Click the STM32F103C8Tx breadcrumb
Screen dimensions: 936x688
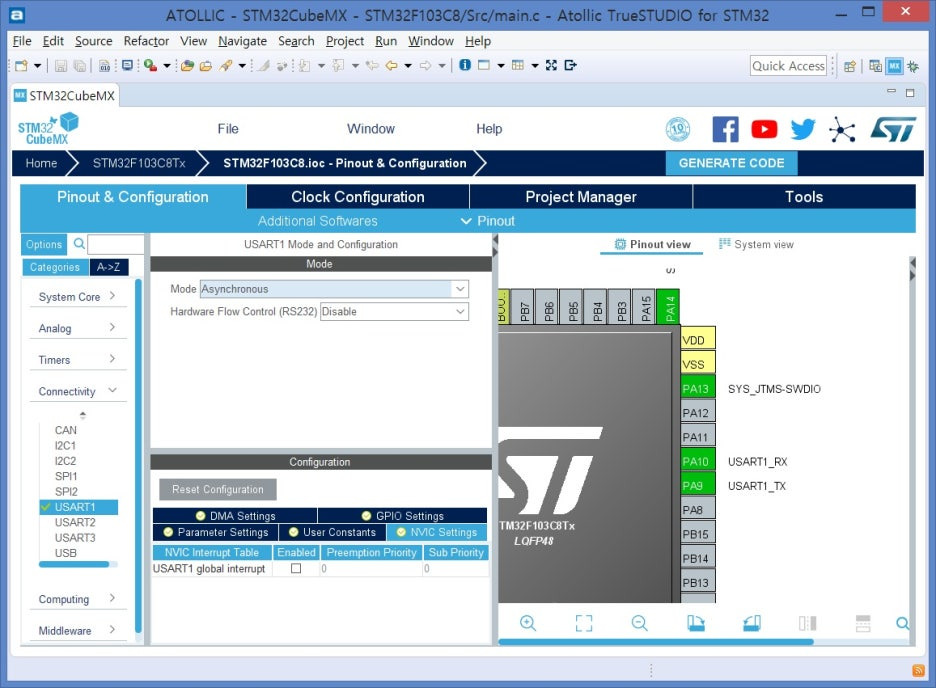pyautogui.click(x=139, y=163)
